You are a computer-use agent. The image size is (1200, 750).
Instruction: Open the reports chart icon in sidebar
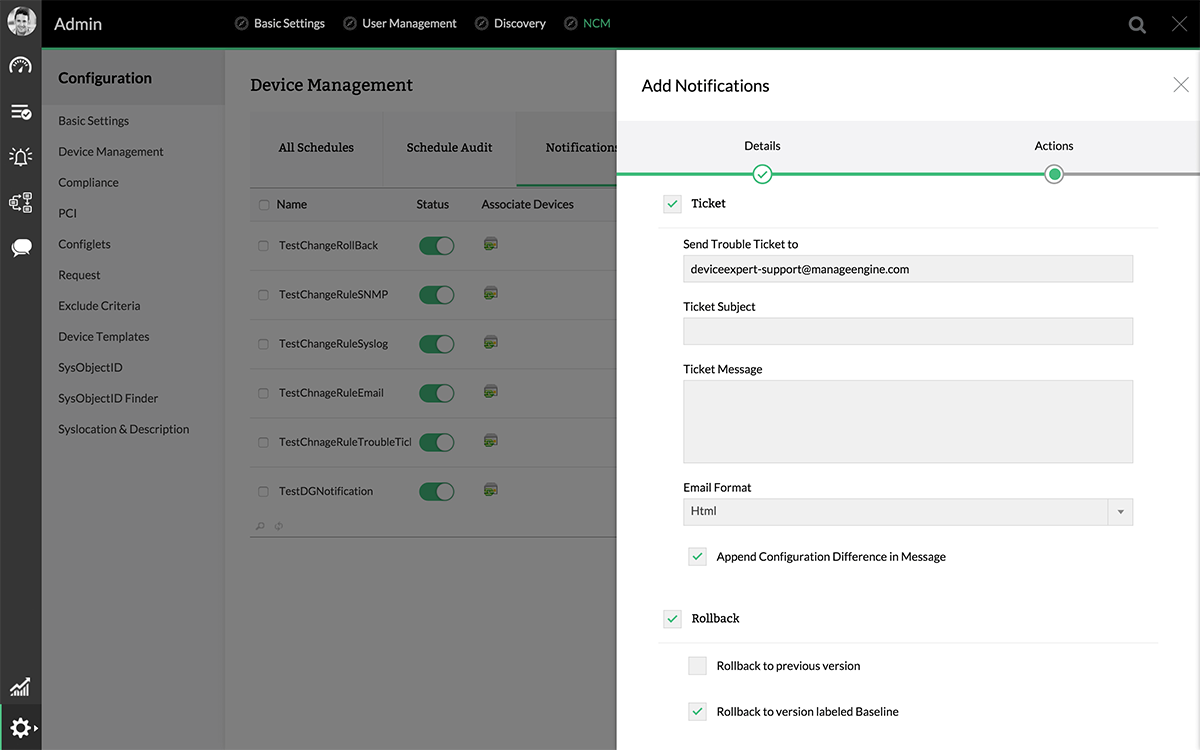(x=20, y=687)
